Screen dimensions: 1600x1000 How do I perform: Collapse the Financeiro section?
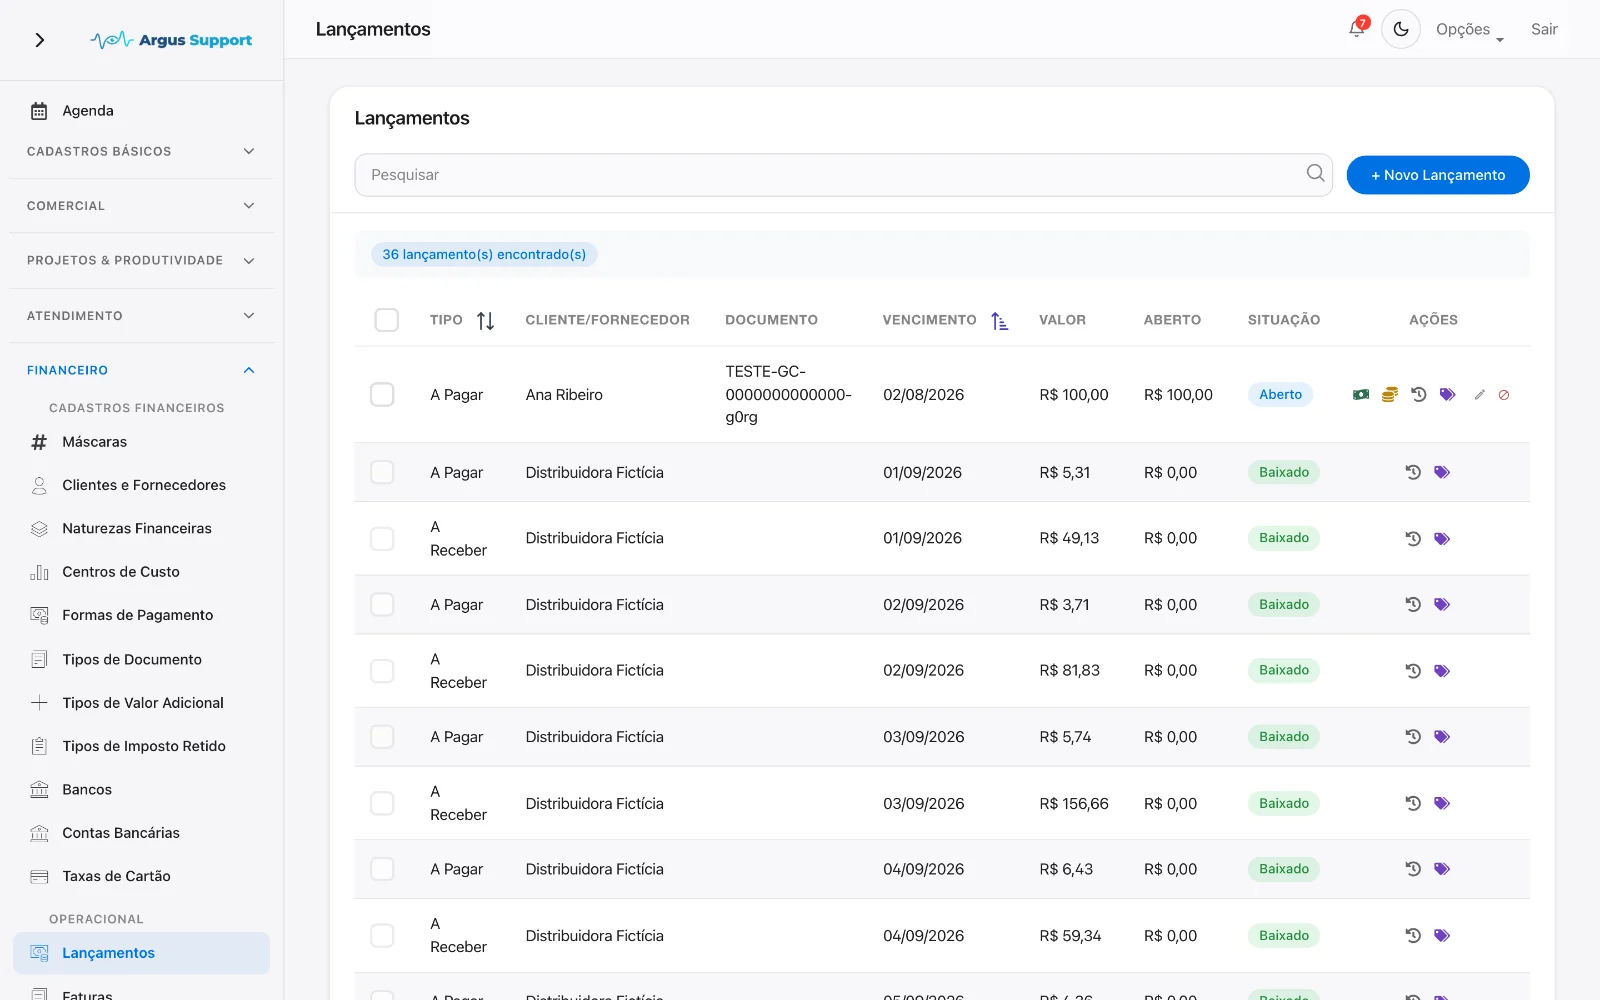(x=141, y=370)
